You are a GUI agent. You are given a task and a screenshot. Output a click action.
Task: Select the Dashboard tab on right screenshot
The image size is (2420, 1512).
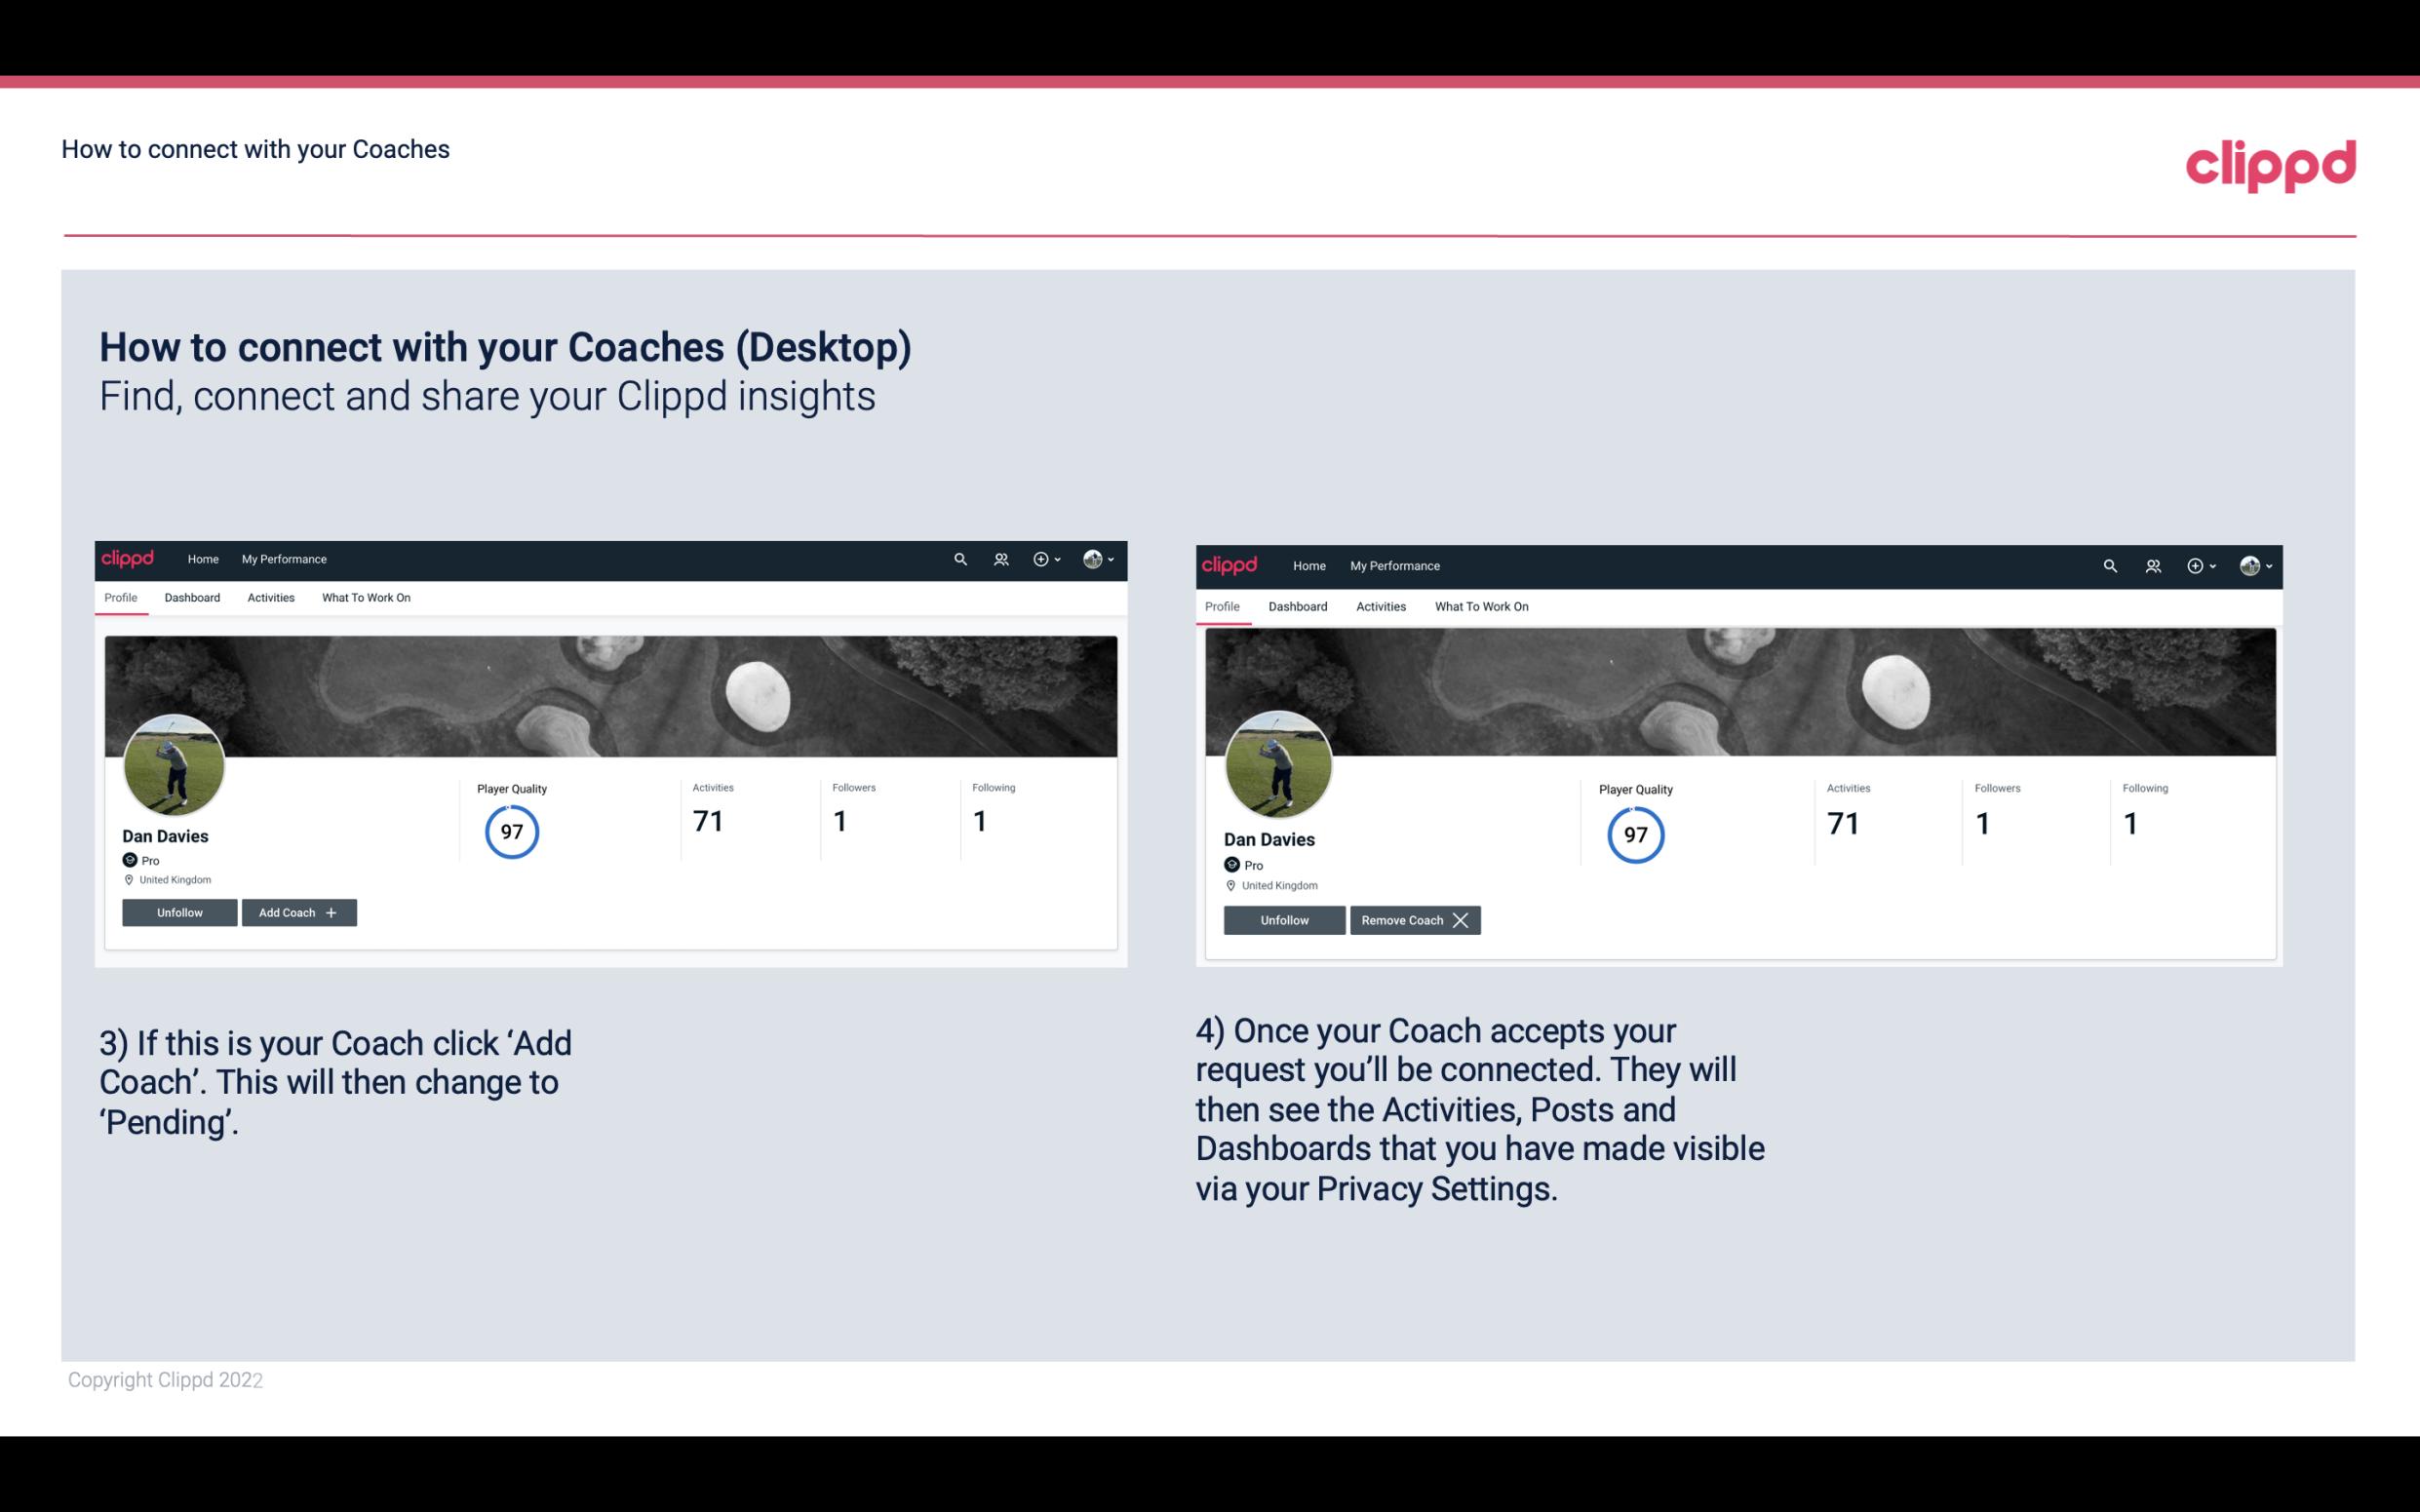pos(1298,604)
